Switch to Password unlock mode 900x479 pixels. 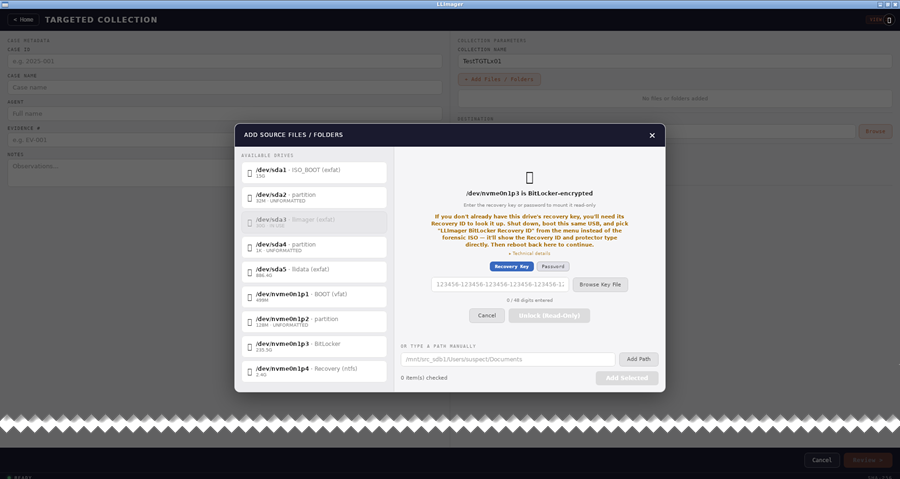coord(553,267)
